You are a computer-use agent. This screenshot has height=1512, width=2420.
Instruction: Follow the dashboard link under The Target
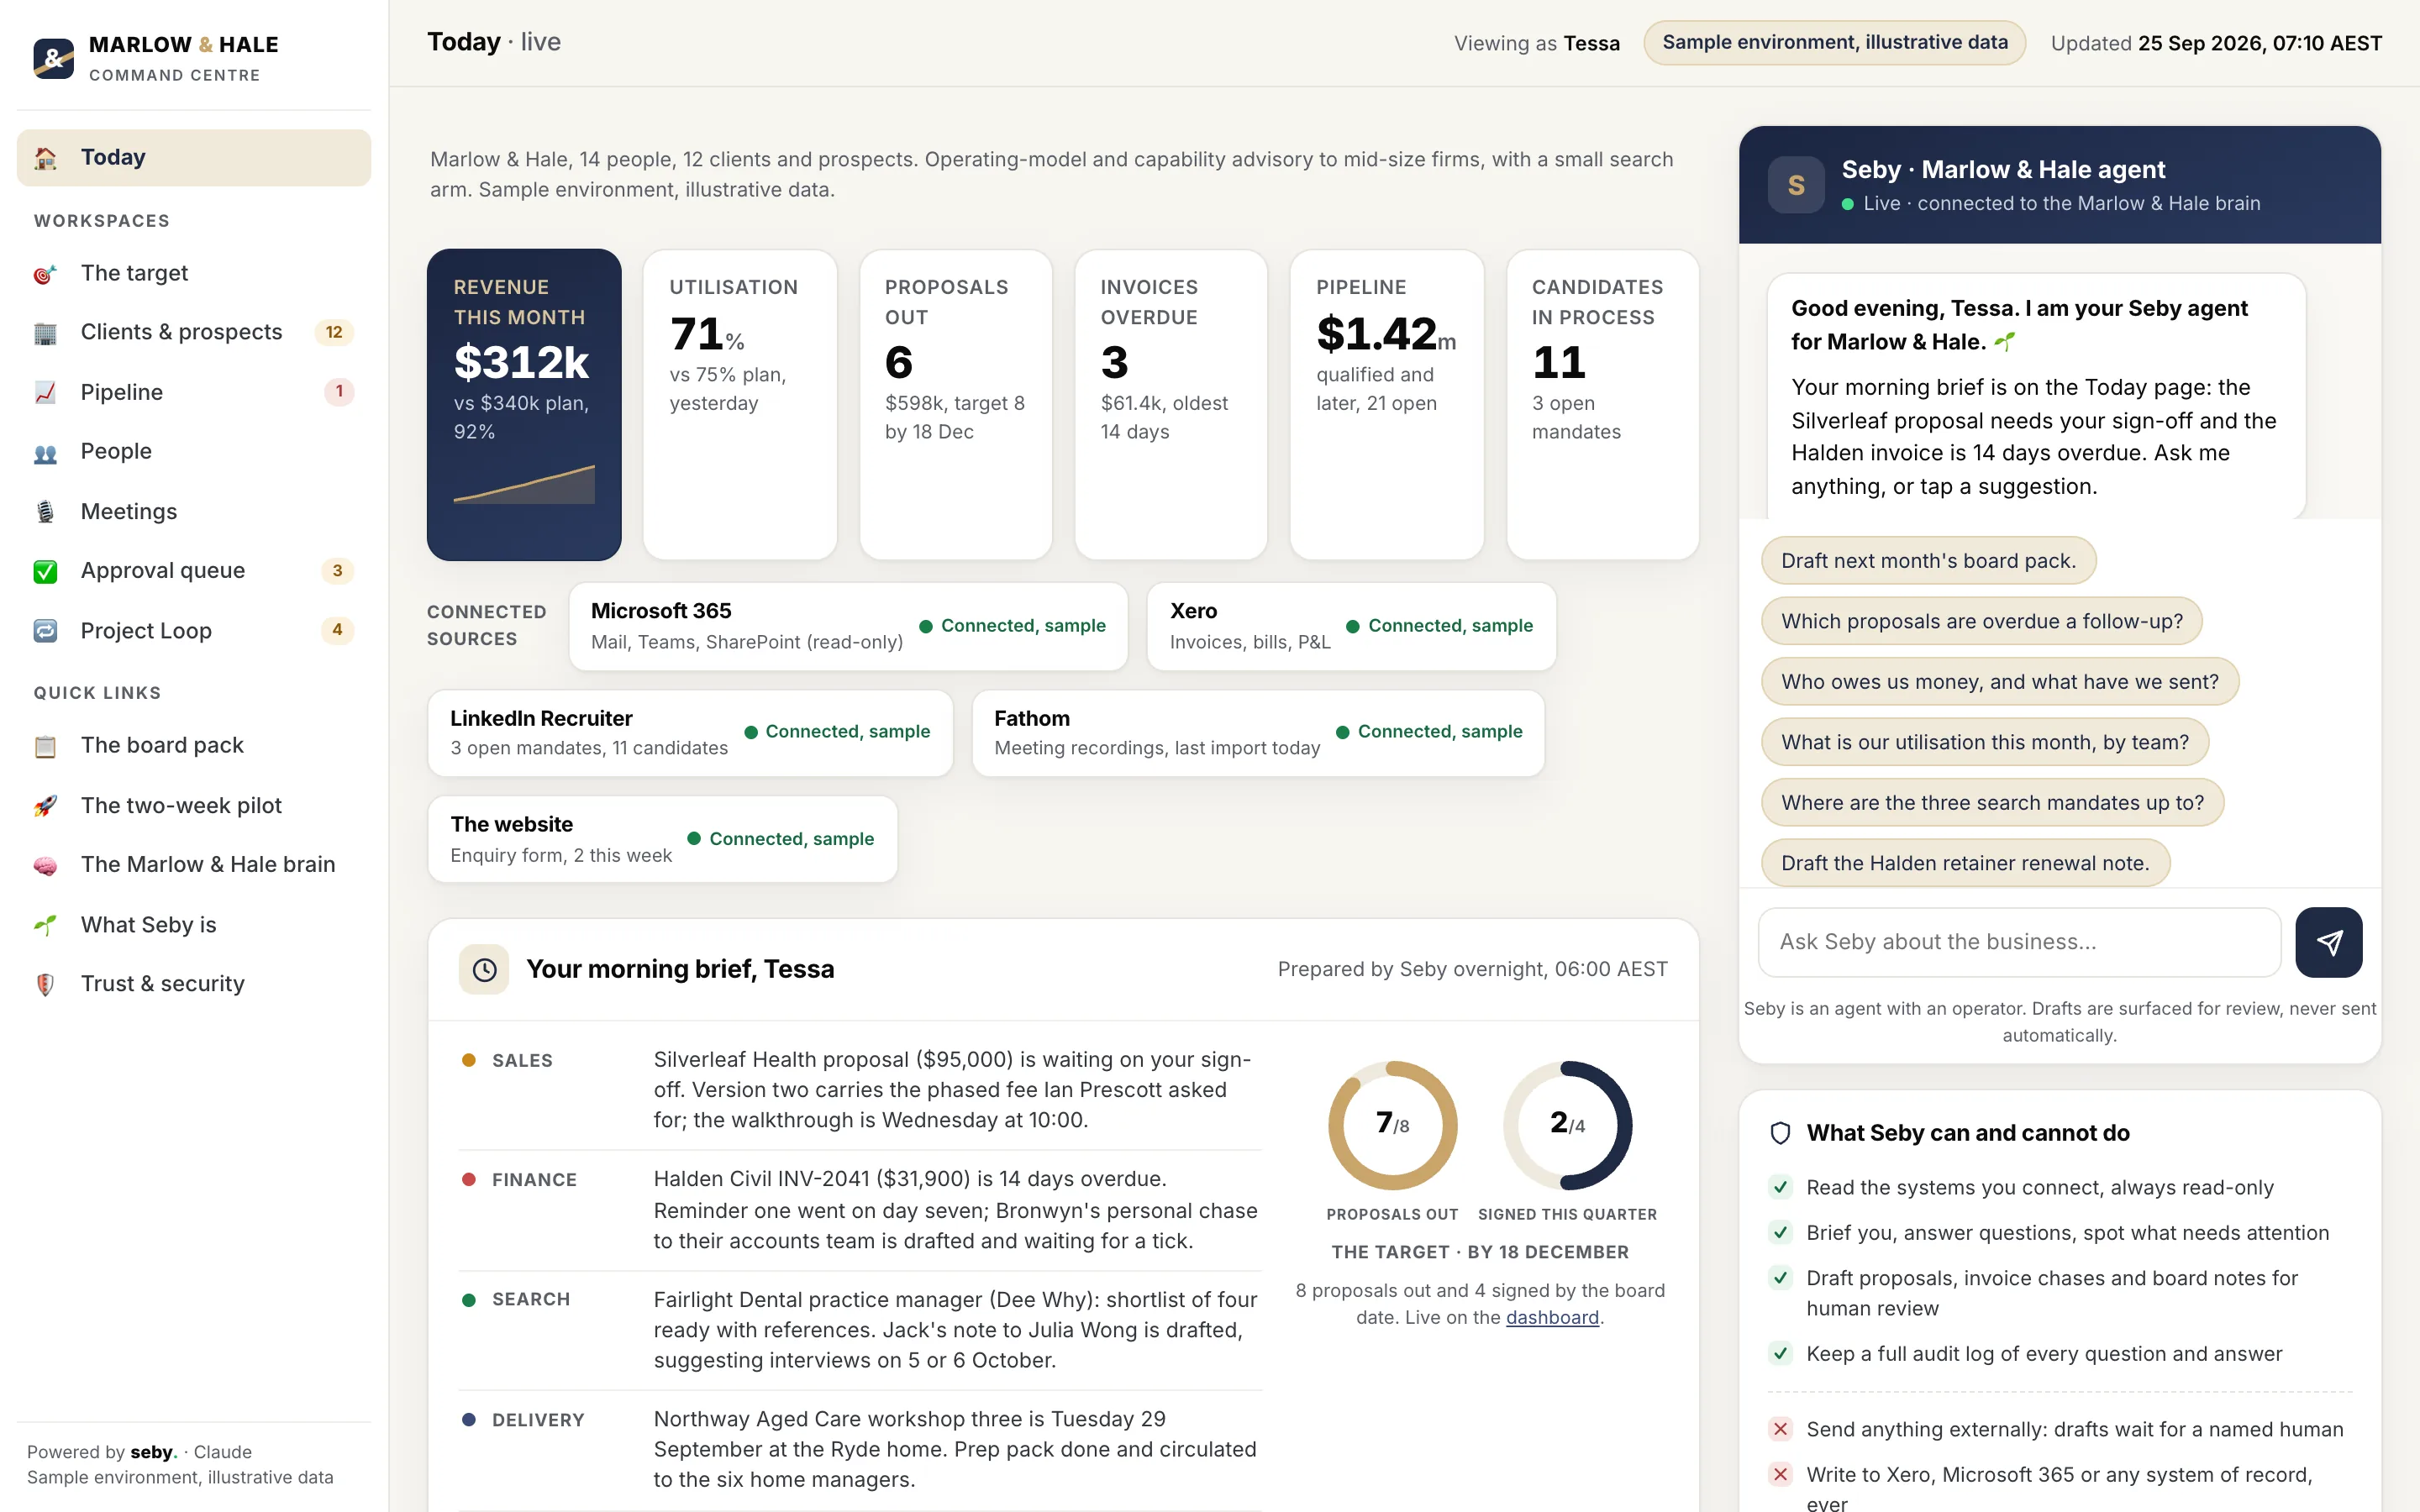point(1552,1318)
